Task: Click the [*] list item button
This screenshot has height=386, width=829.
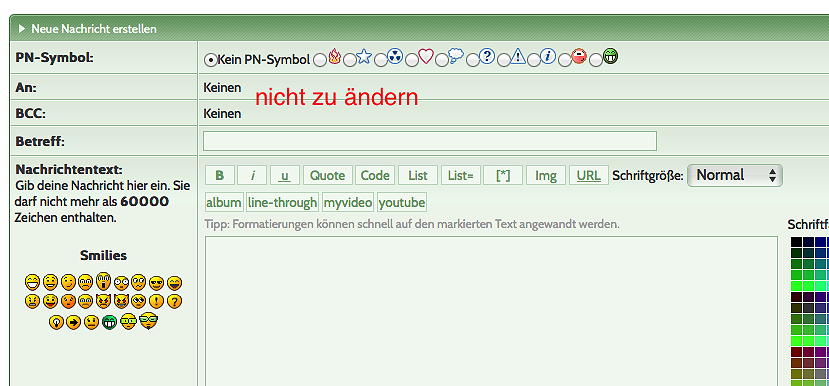Action: 503,175
